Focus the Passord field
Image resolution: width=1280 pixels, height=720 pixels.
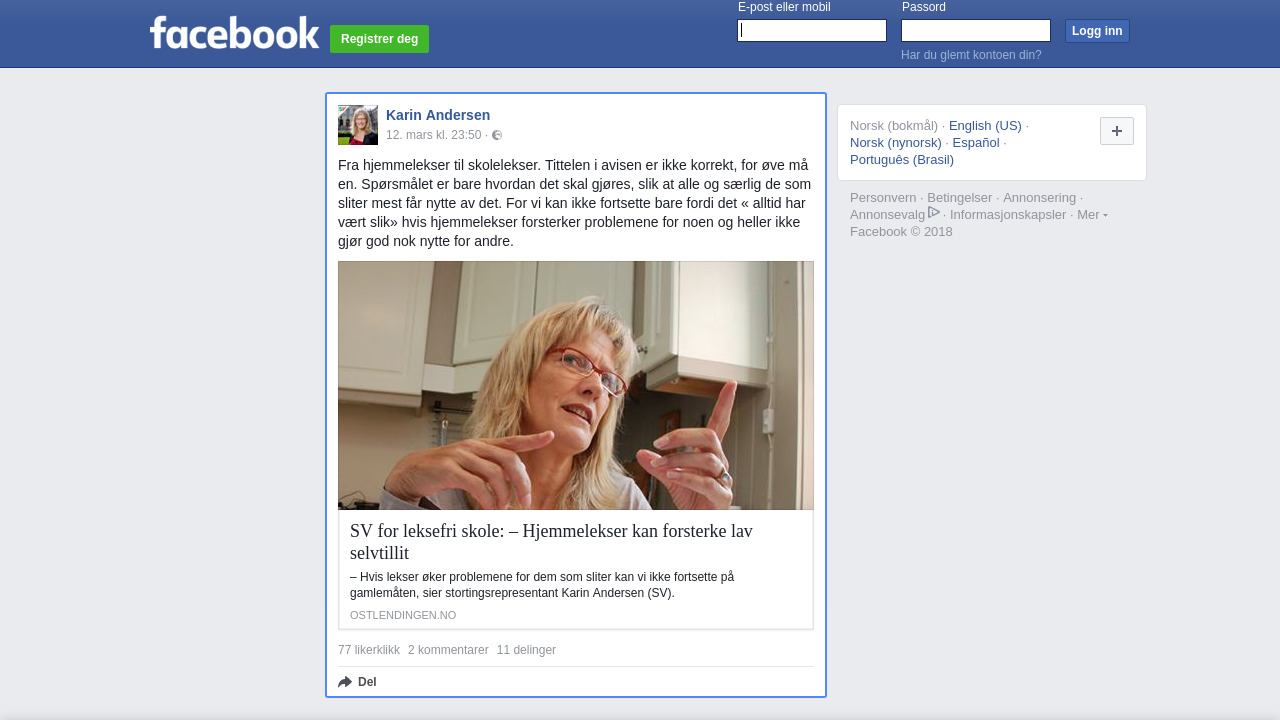[976, 31]
